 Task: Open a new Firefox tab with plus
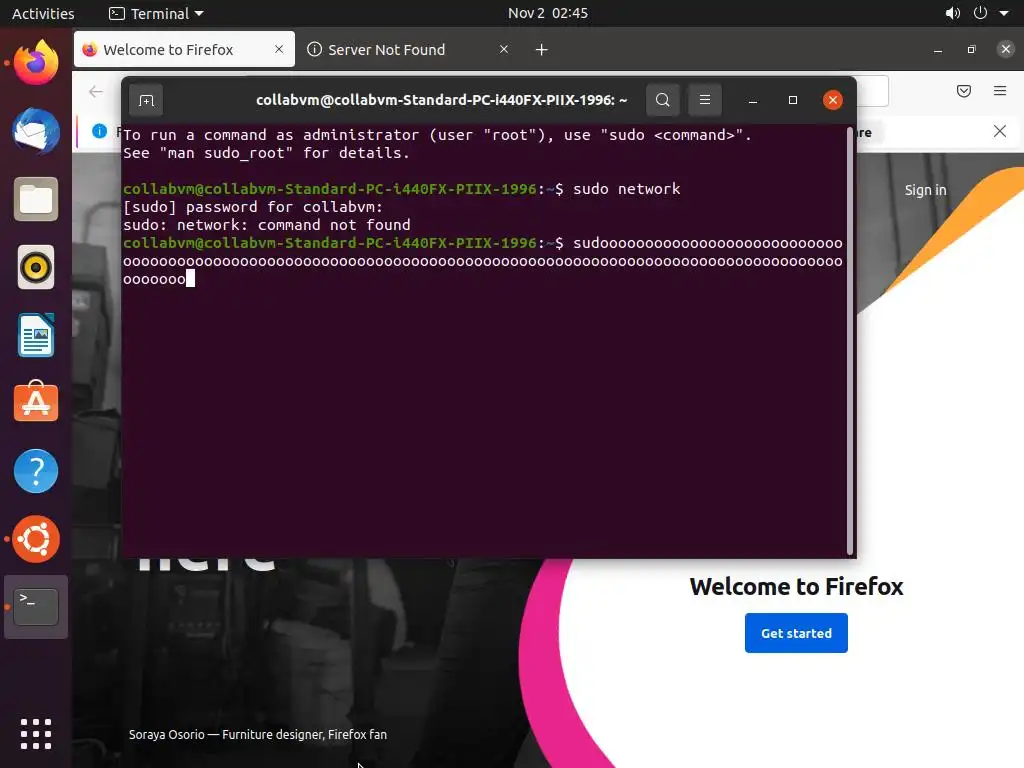[541, 50]
